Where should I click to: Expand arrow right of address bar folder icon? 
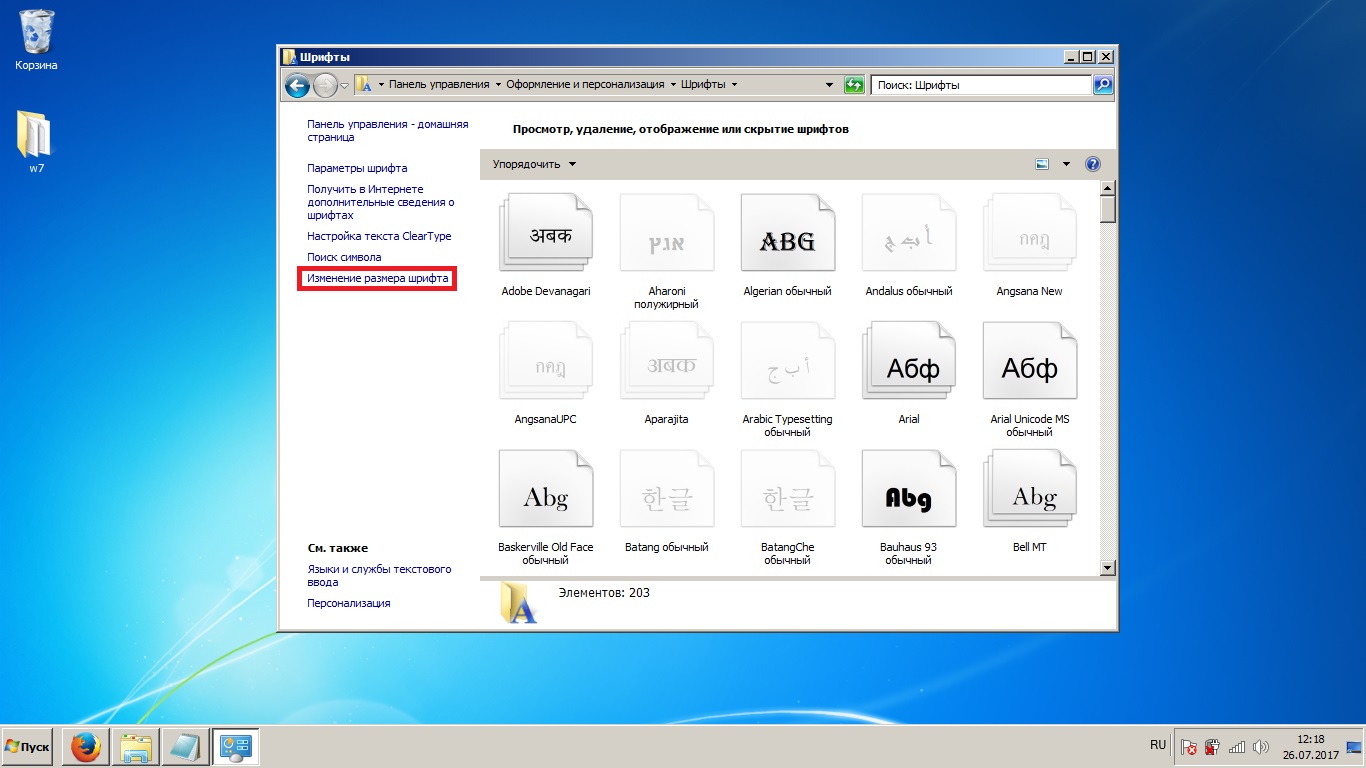381,85
